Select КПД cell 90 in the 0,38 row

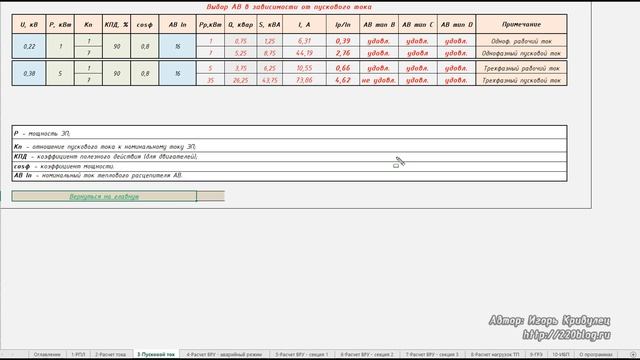pyautogui.click(x=117, y=73)
